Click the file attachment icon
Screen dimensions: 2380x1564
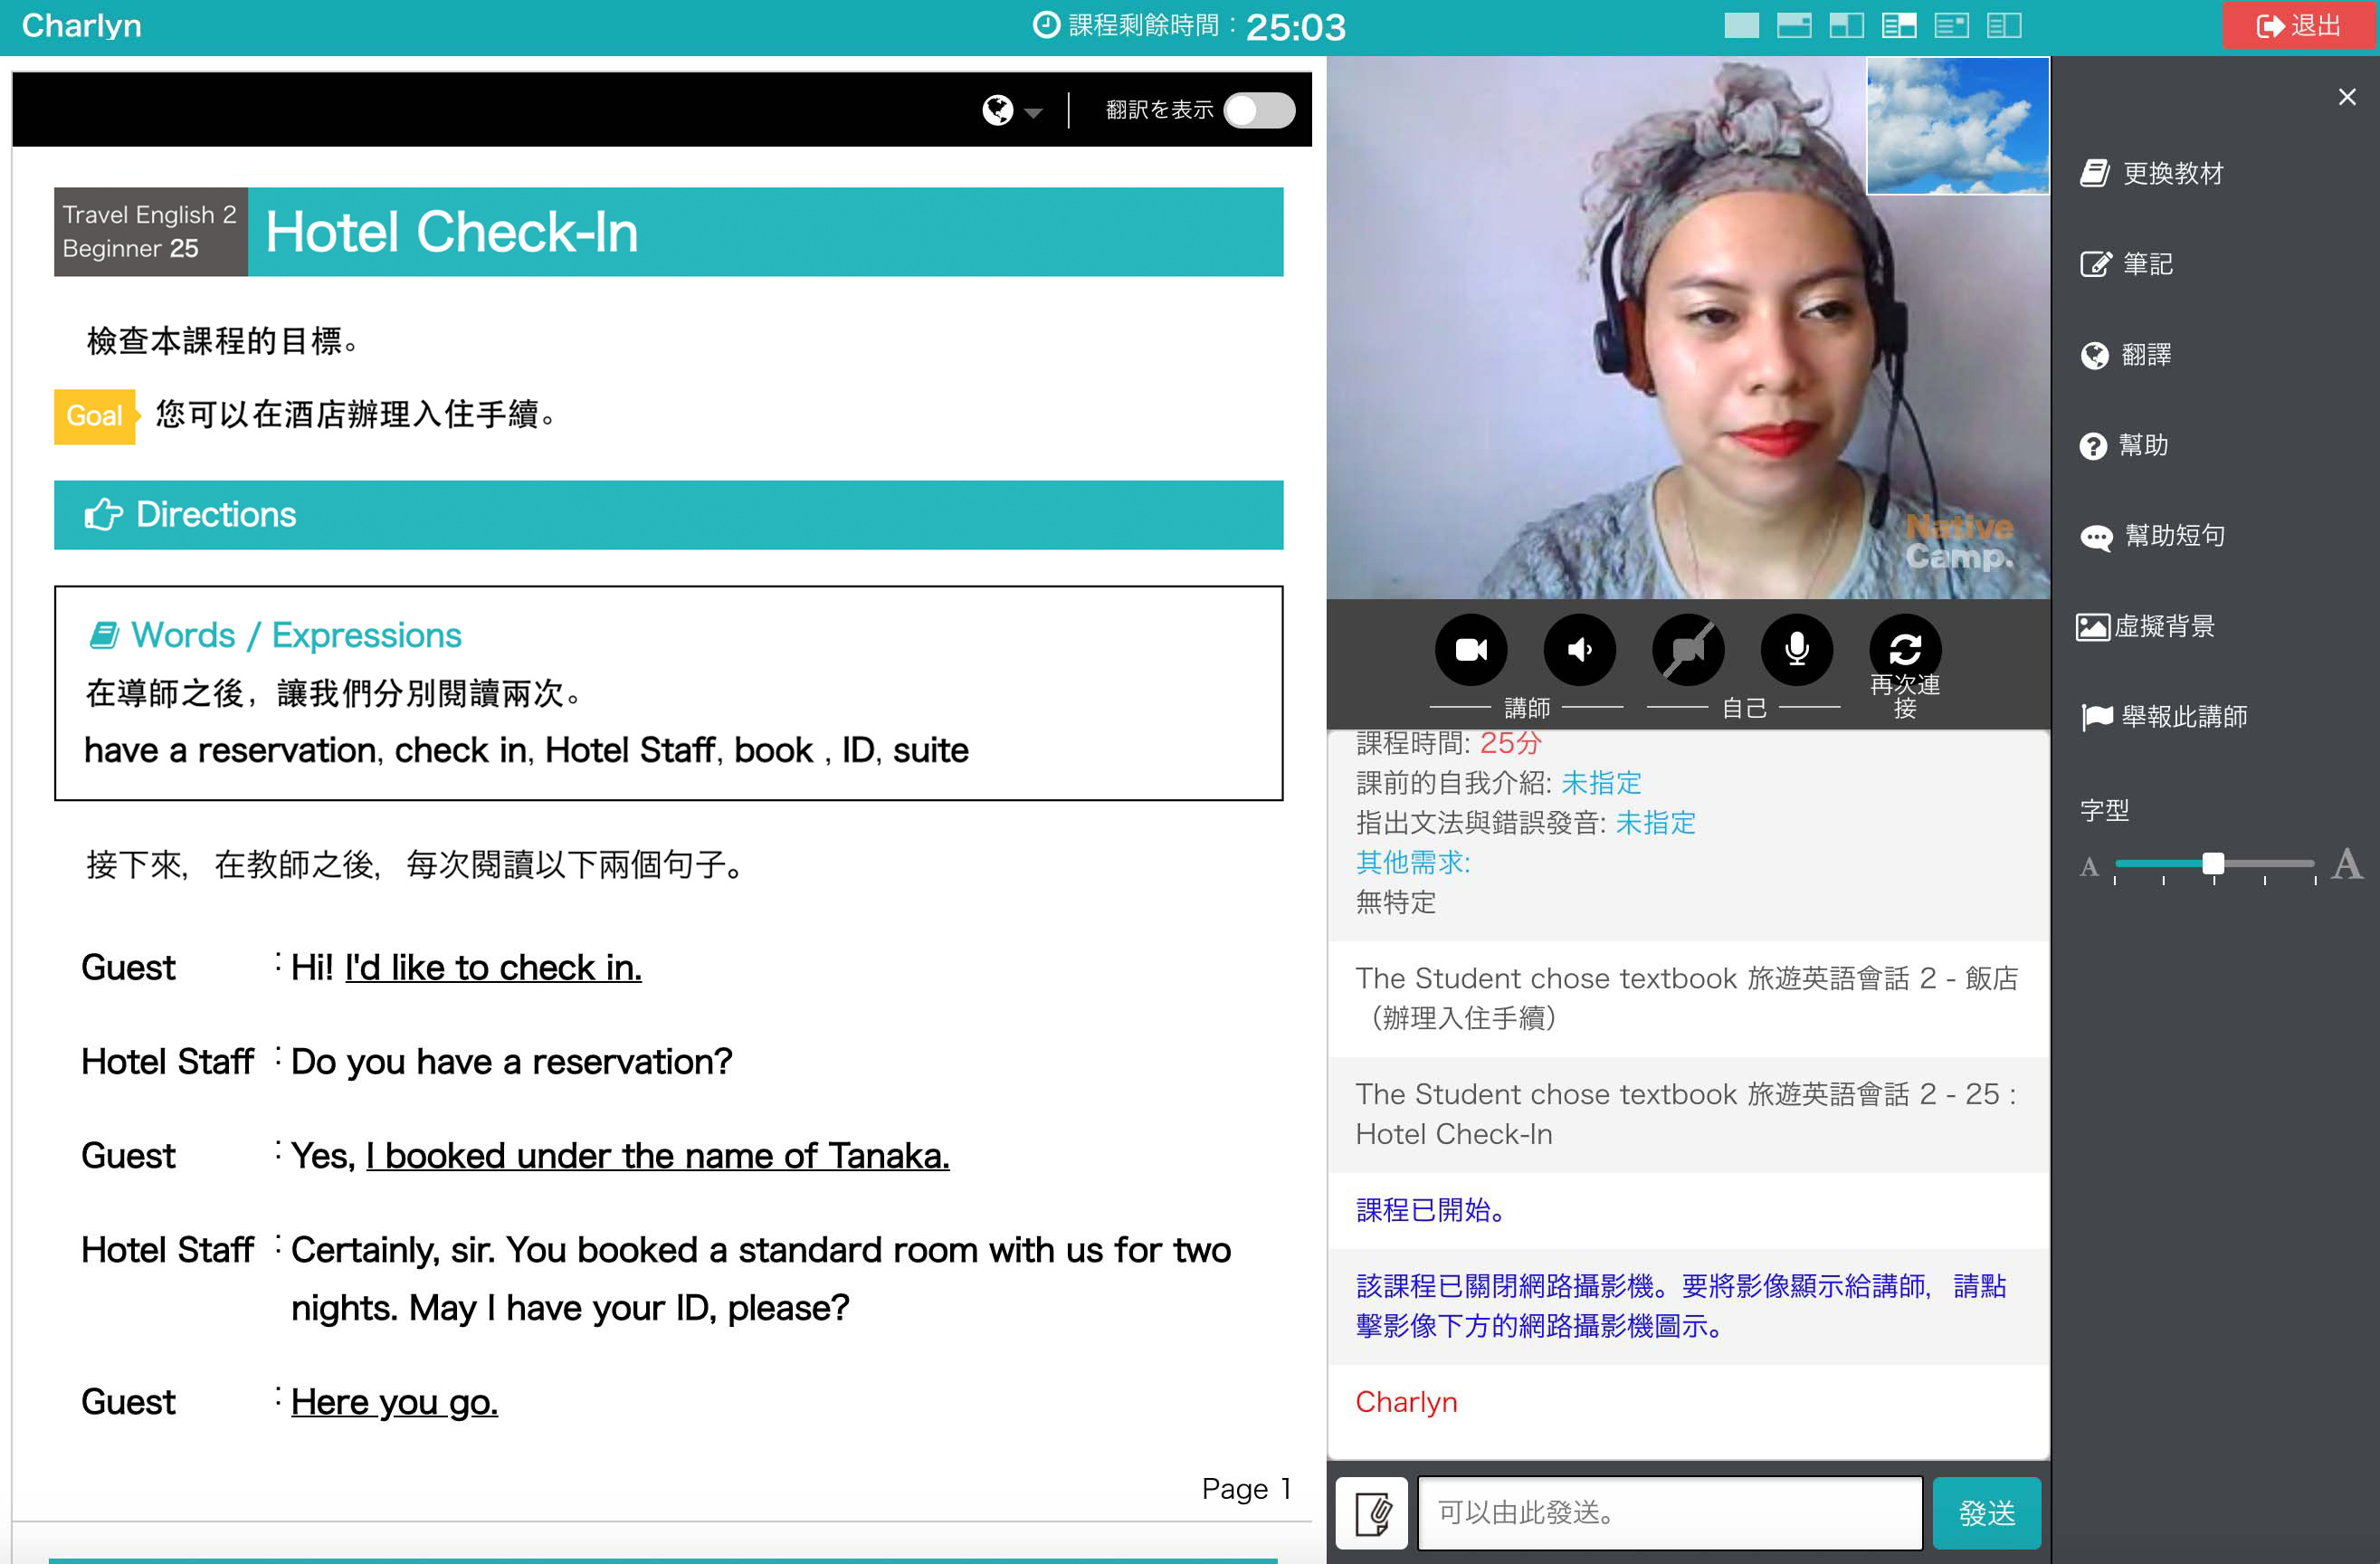[x=1372, y=1513]
